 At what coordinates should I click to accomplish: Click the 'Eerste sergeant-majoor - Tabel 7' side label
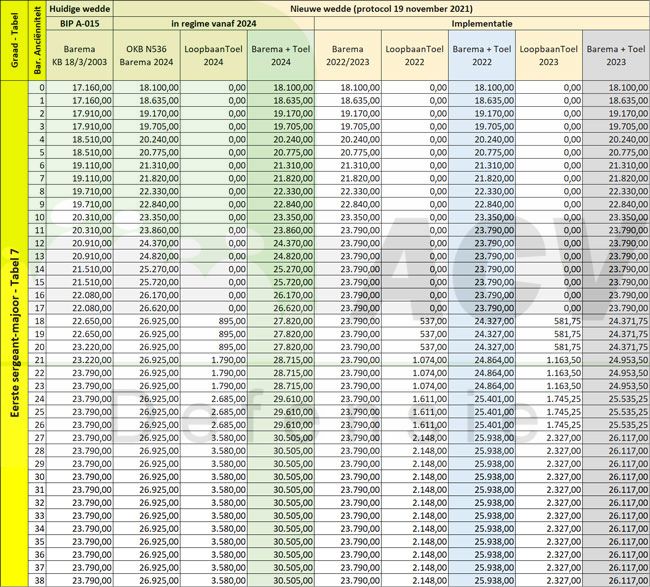pyautogui.click(x=14, y=334)
